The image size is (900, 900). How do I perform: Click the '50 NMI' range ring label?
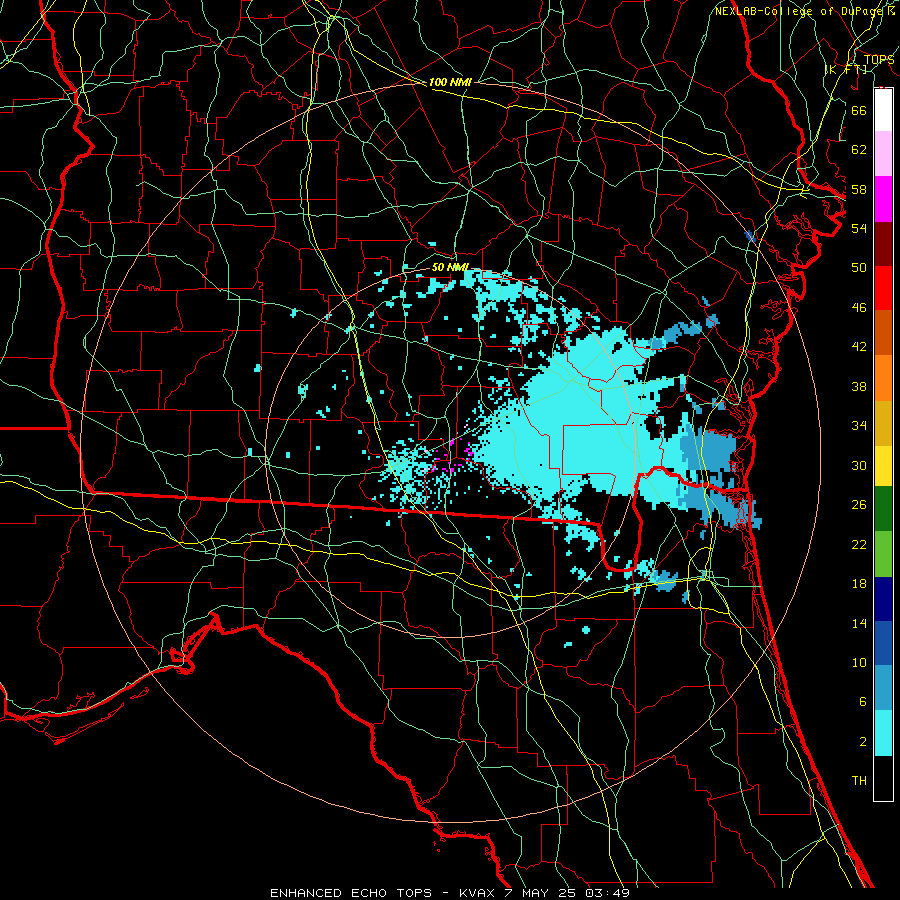point(449,267)
